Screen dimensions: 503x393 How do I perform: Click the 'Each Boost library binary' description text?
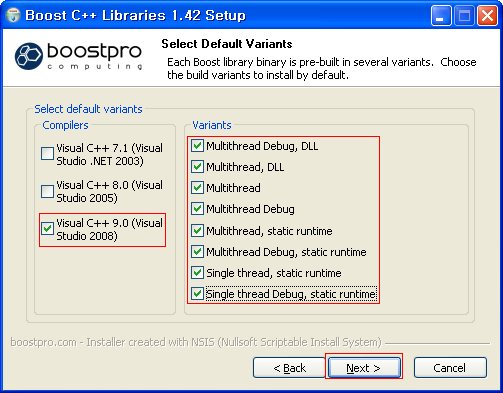(x=322, y=68)
